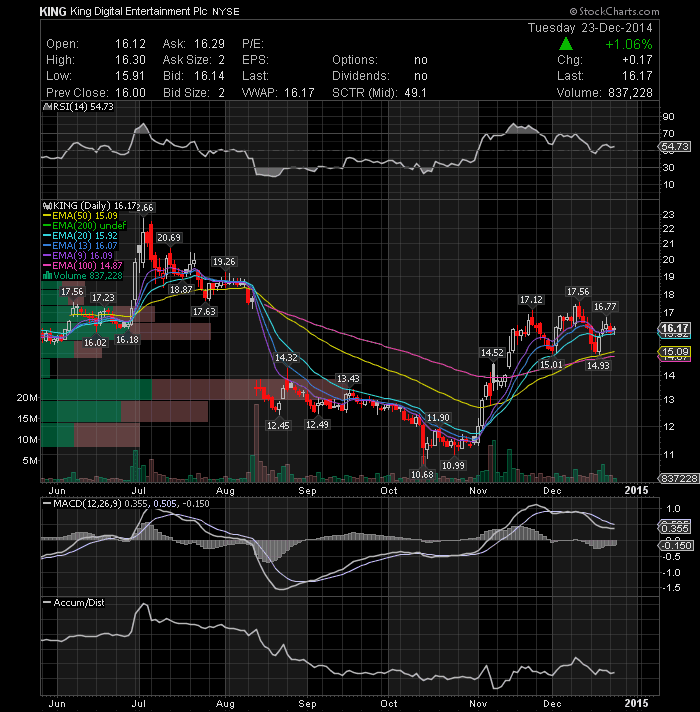Viewport: 700px width, 712px height.
Task: Click the 16.18 price low label
Action: [127, 340]
